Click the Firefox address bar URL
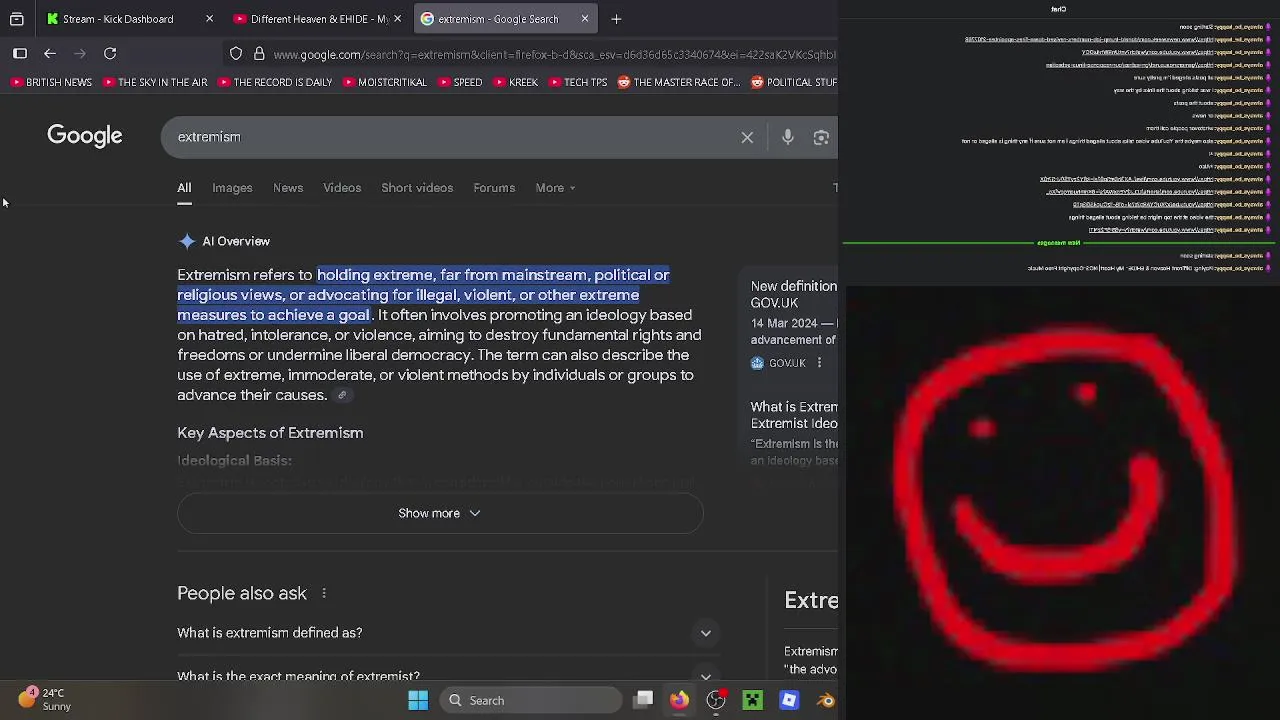The width and height of the screenshot is (1280, 720). click(555, 54)
